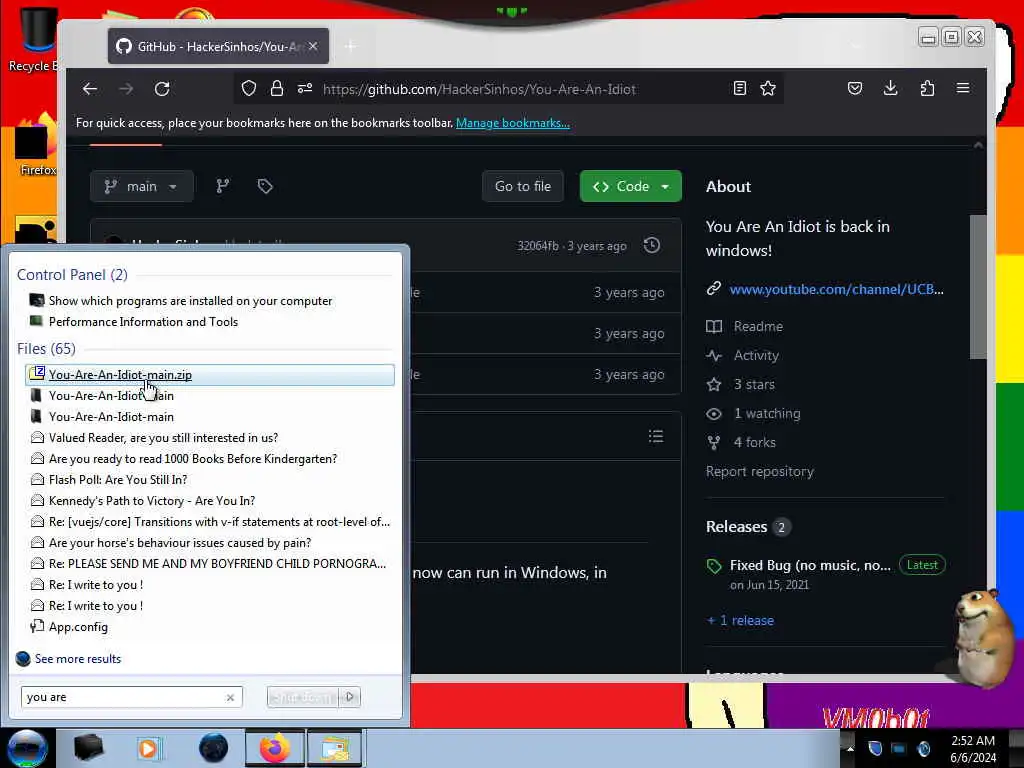The image size is (1024, 768).
Task: Click the Manage bookmarks link
Action: pyautogui.click(x=513, y=123)
